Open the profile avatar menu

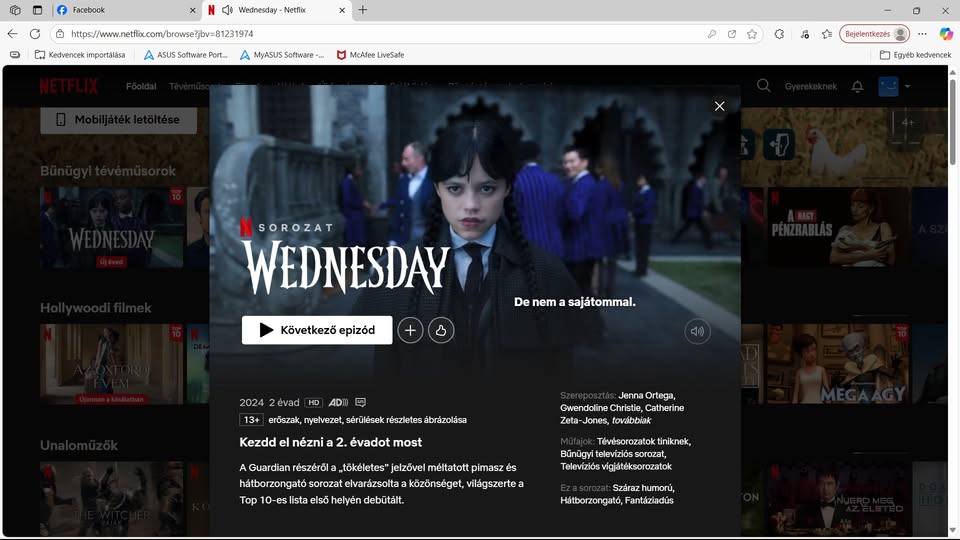[x=888, y=86]
